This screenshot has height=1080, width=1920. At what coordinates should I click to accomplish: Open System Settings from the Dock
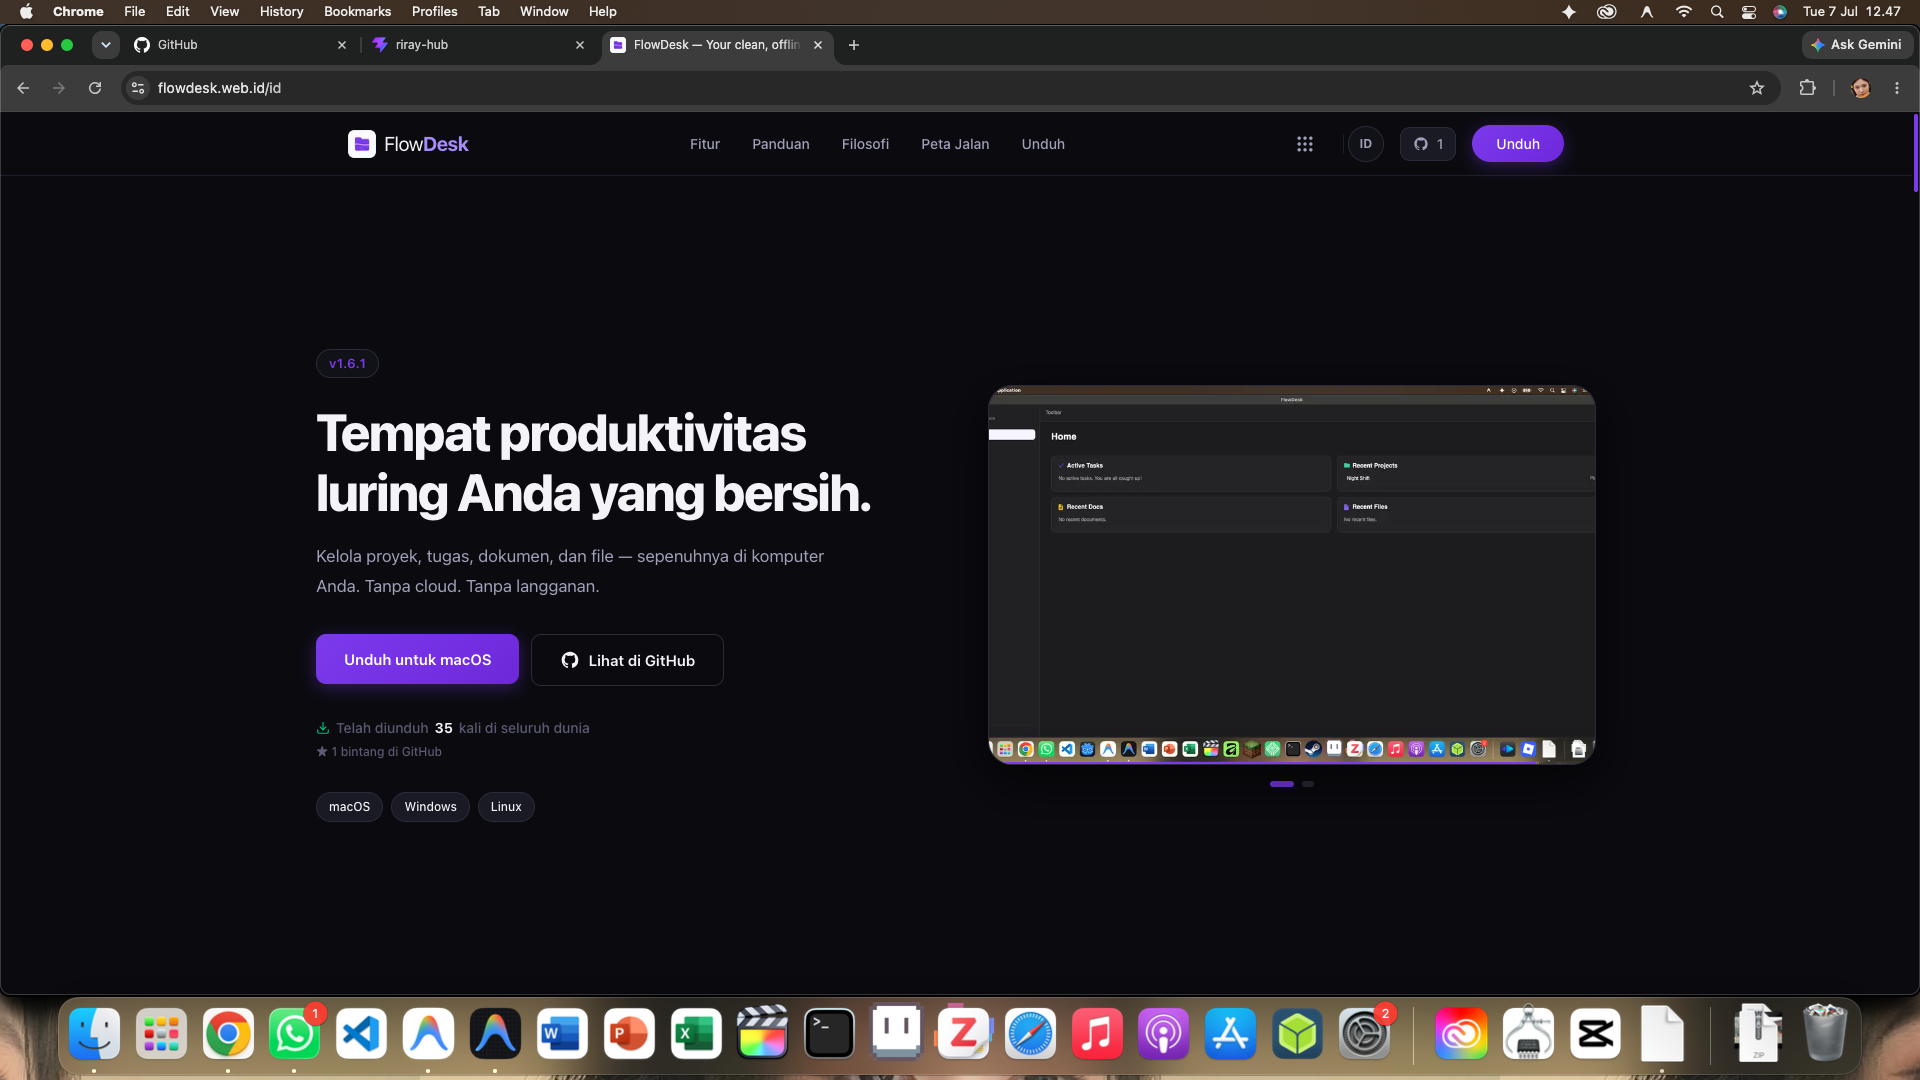coord(1365,1034)
